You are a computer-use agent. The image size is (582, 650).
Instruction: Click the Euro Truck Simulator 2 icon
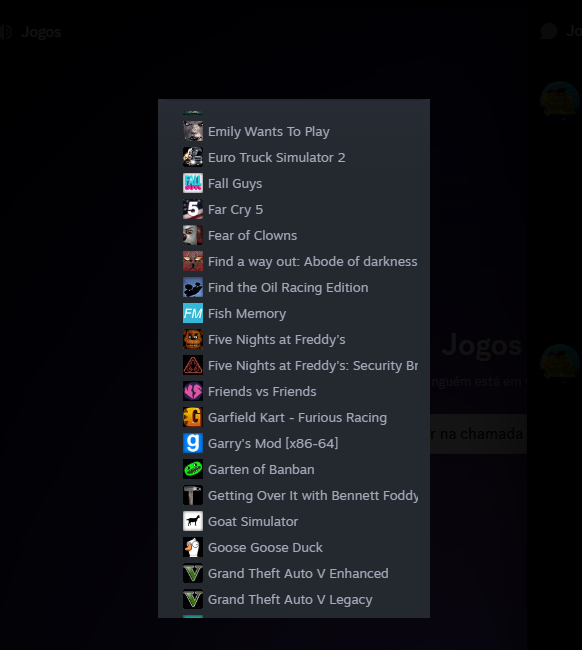[193, 157]
